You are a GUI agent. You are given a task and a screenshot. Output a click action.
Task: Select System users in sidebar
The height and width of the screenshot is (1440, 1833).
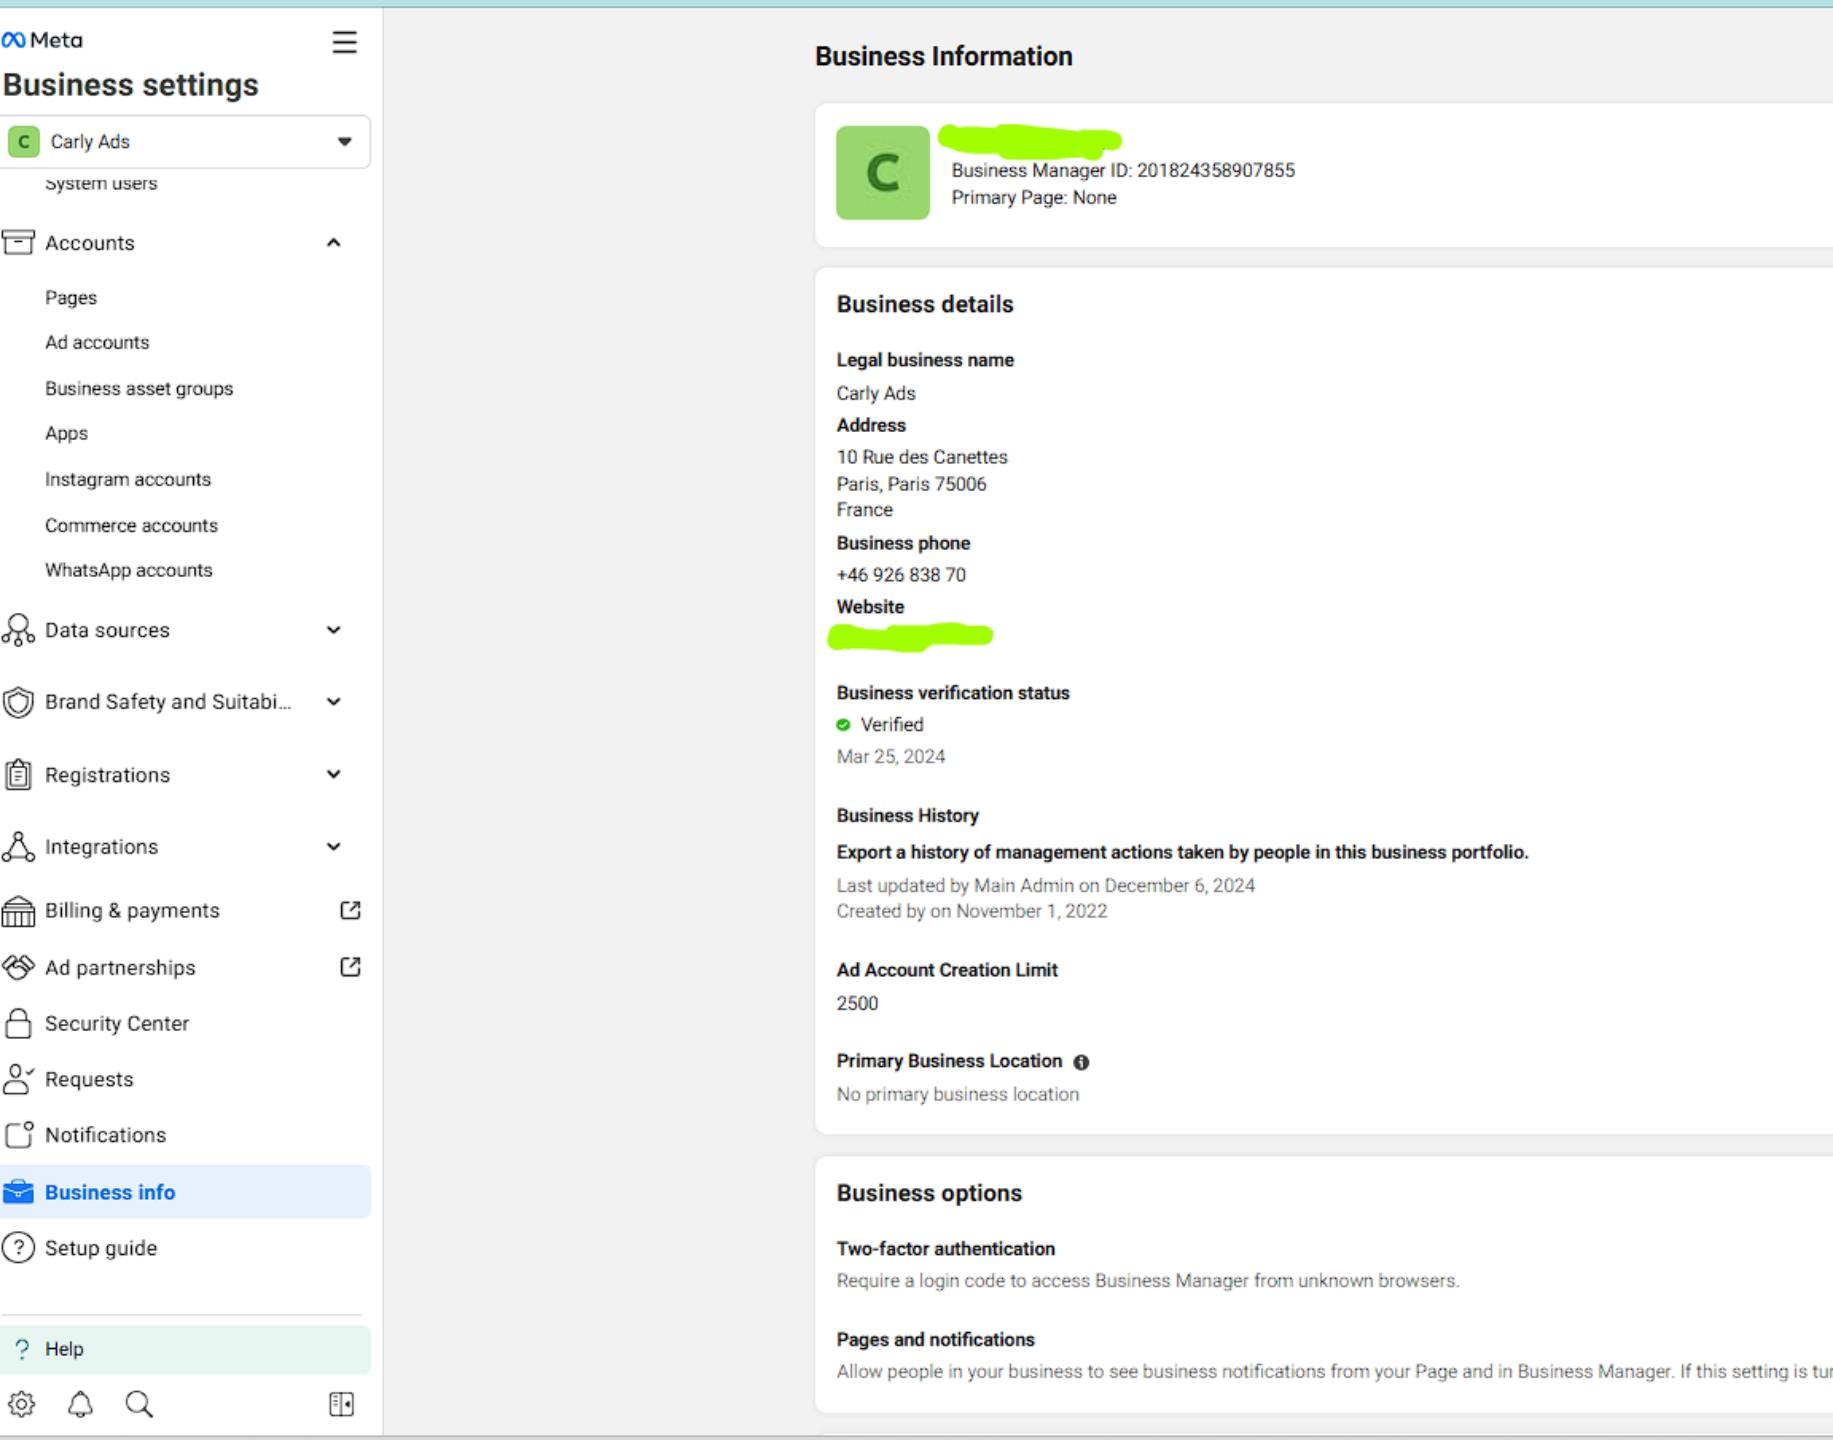point(101,184)
